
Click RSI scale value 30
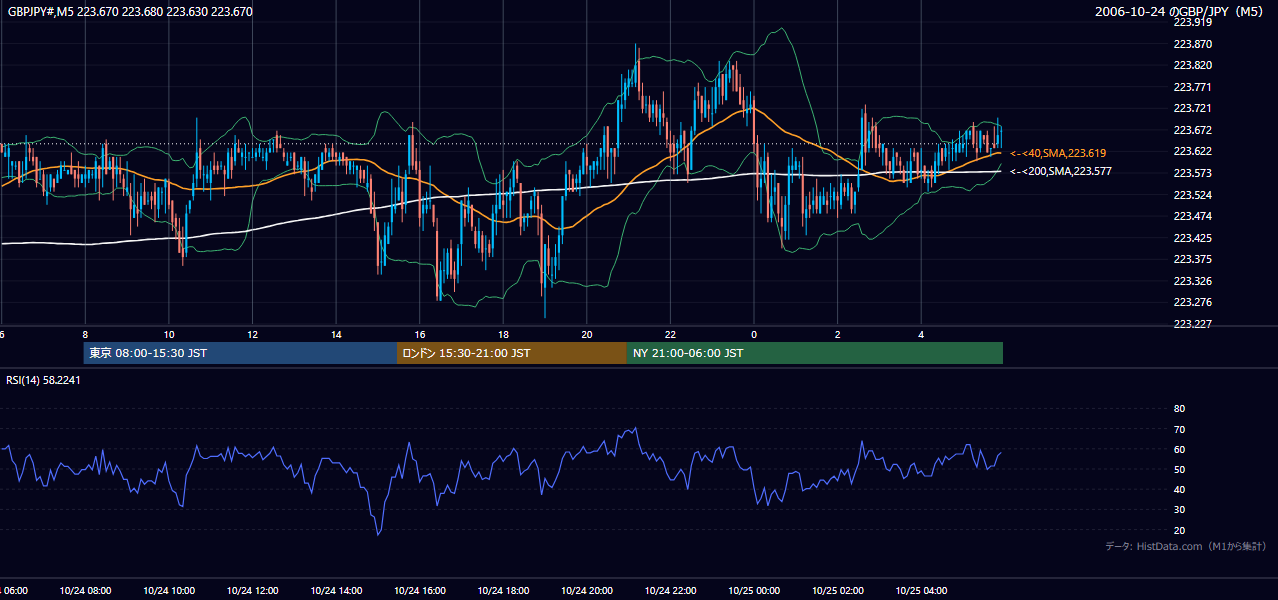[x=1179, y=510]
